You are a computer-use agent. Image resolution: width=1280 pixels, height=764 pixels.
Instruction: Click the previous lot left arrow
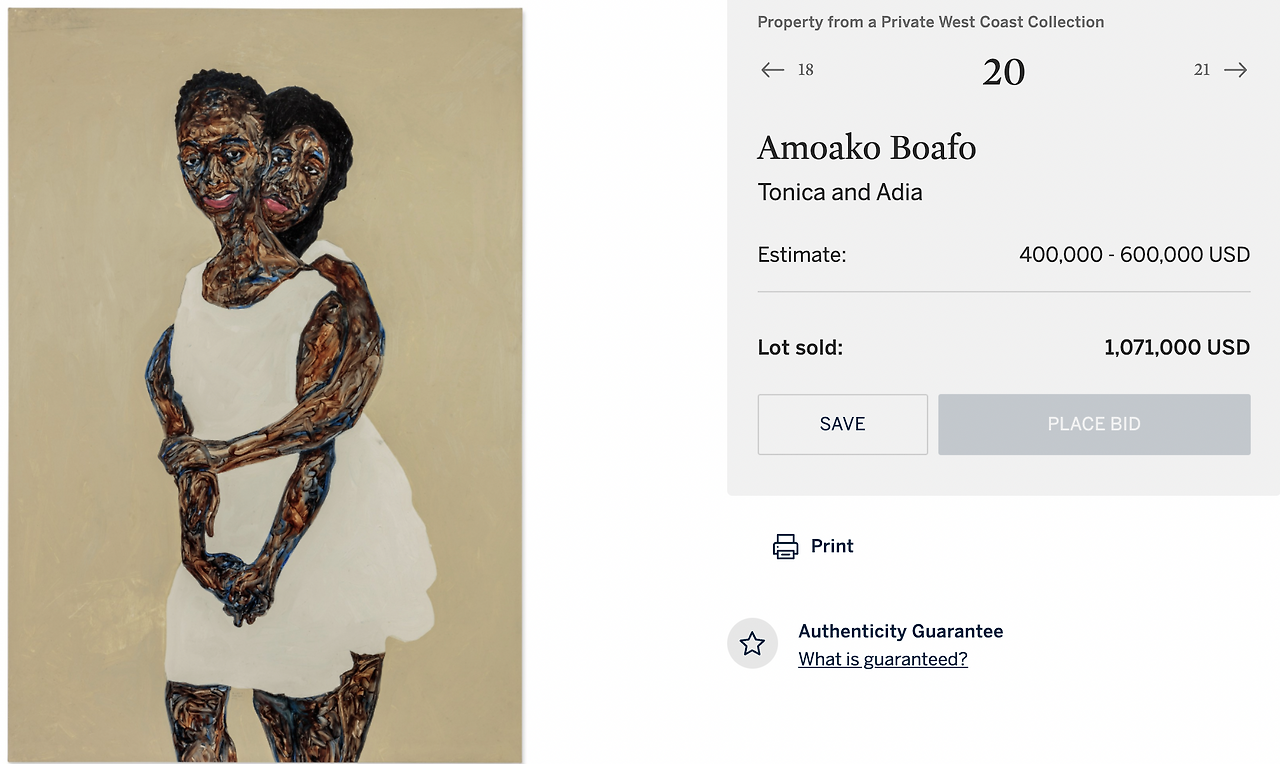tap(772, 70)
